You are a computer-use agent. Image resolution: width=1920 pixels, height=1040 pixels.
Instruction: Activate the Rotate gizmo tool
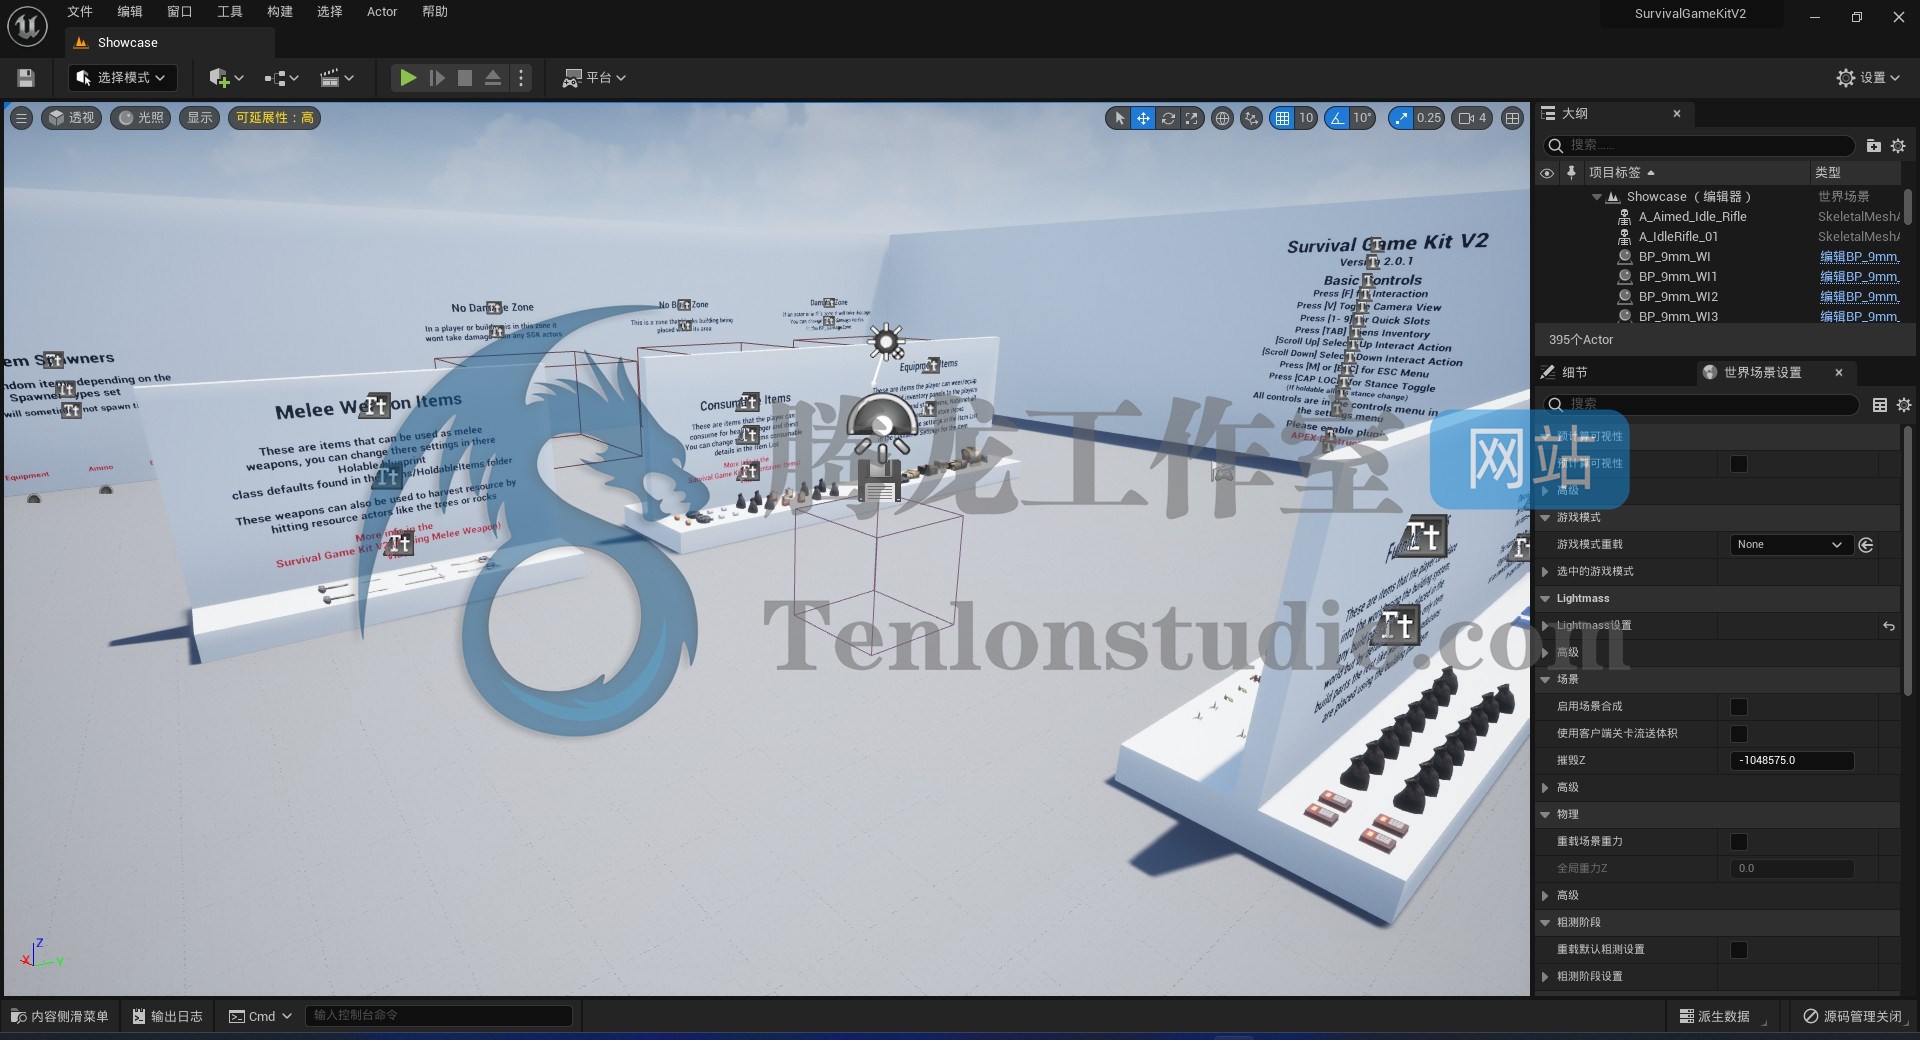pyautogui.click(x=1168, y=118)
